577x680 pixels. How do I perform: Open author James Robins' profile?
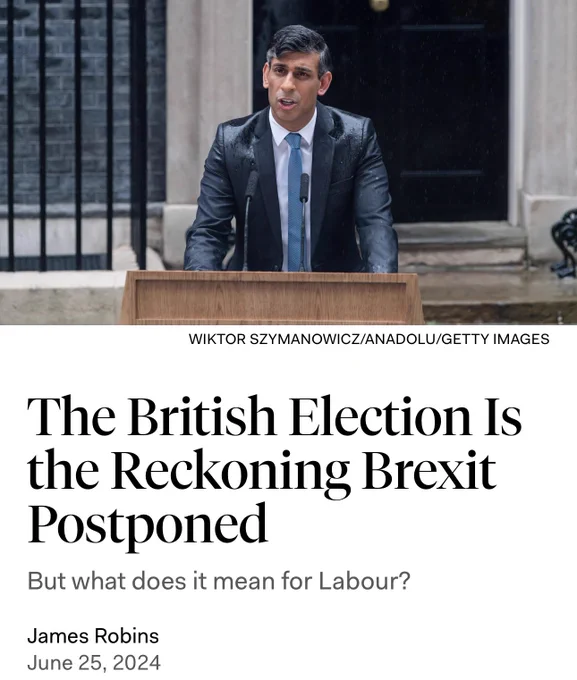93,636
